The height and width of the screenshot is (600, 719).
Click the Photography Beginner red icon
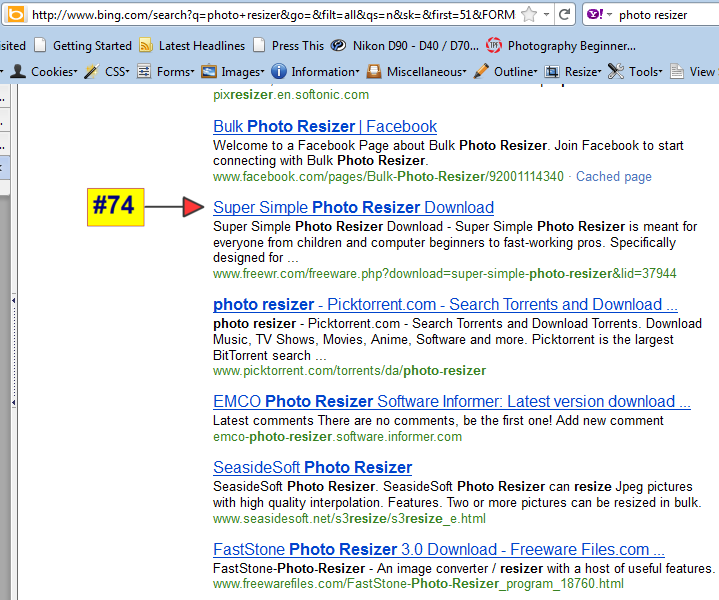tap(494, 45)
